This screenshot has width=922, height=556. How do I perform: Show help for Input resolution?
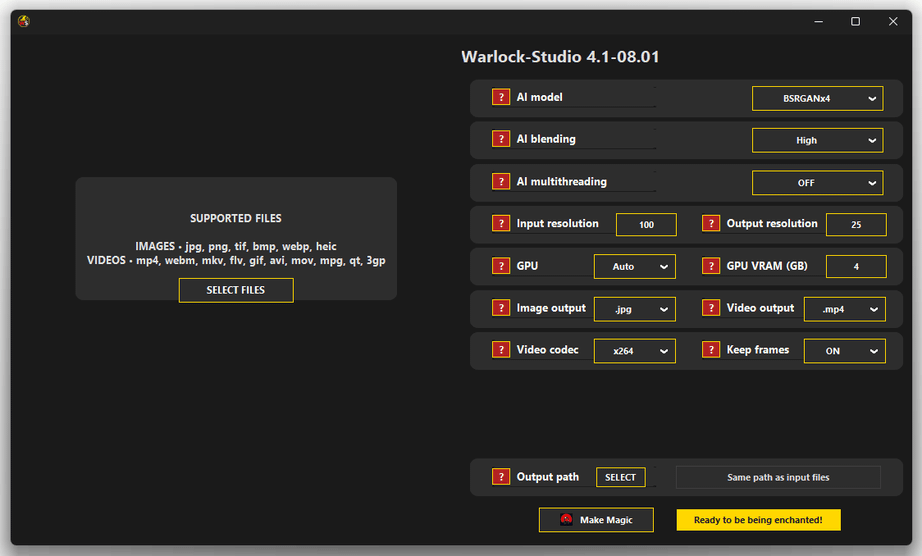point(501,224)
